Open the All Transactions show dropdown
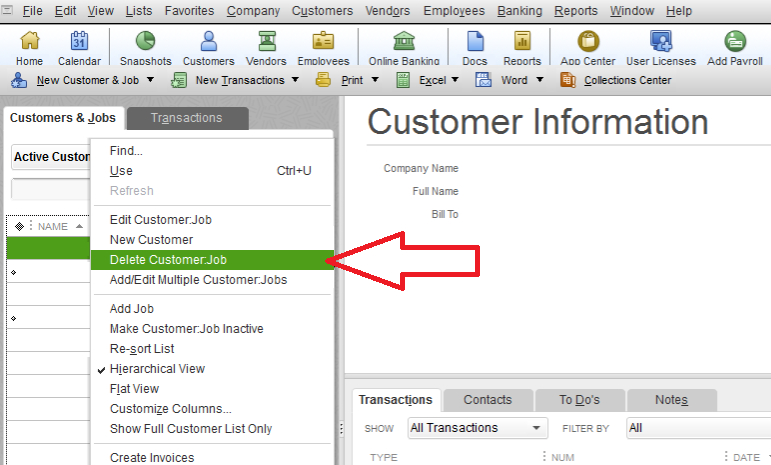Screen dimensions: 771x465 tap(477, 428)
